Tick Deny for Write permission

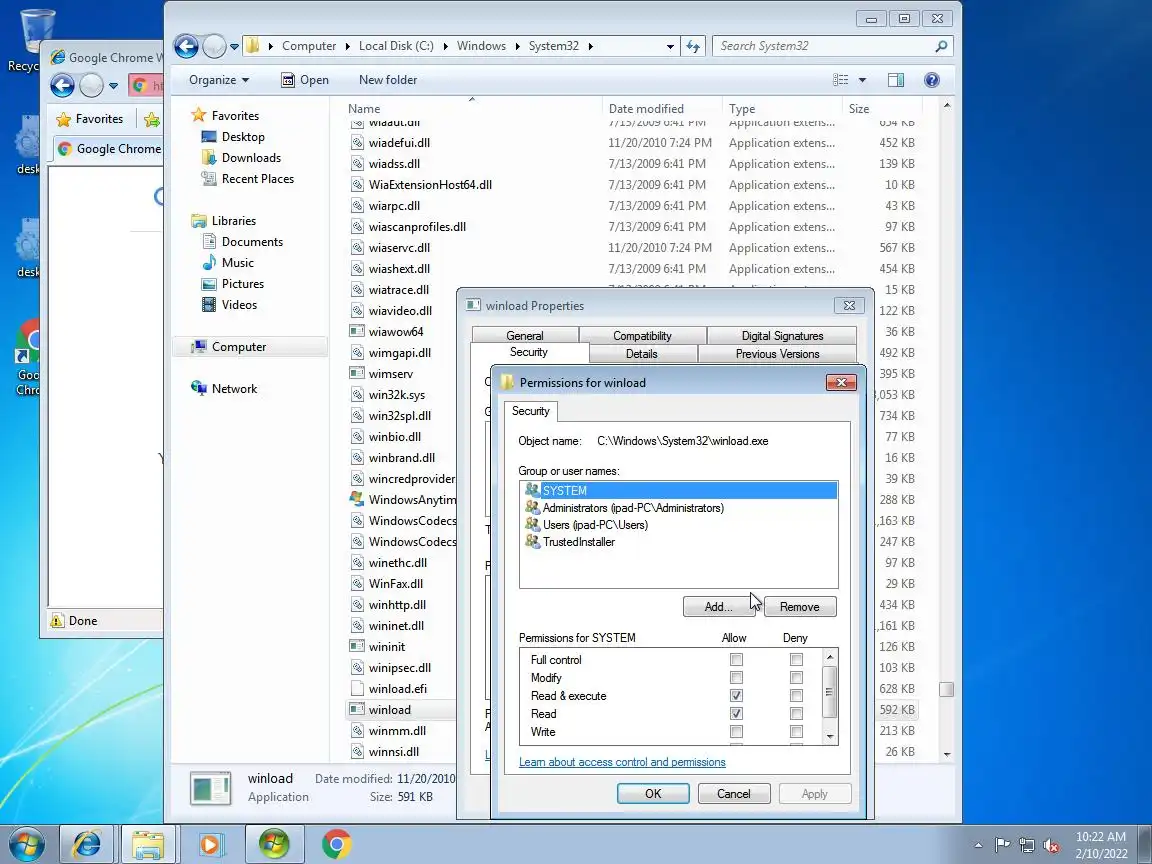click(x=796, y=732)
